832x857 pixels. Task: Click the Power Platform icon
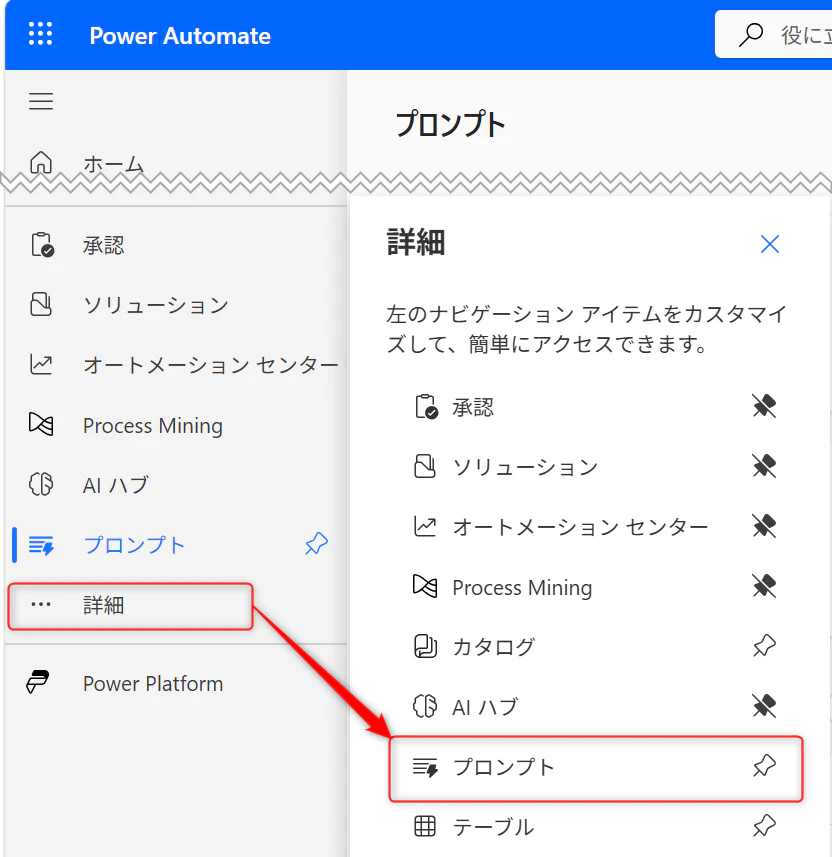(38, 682)
